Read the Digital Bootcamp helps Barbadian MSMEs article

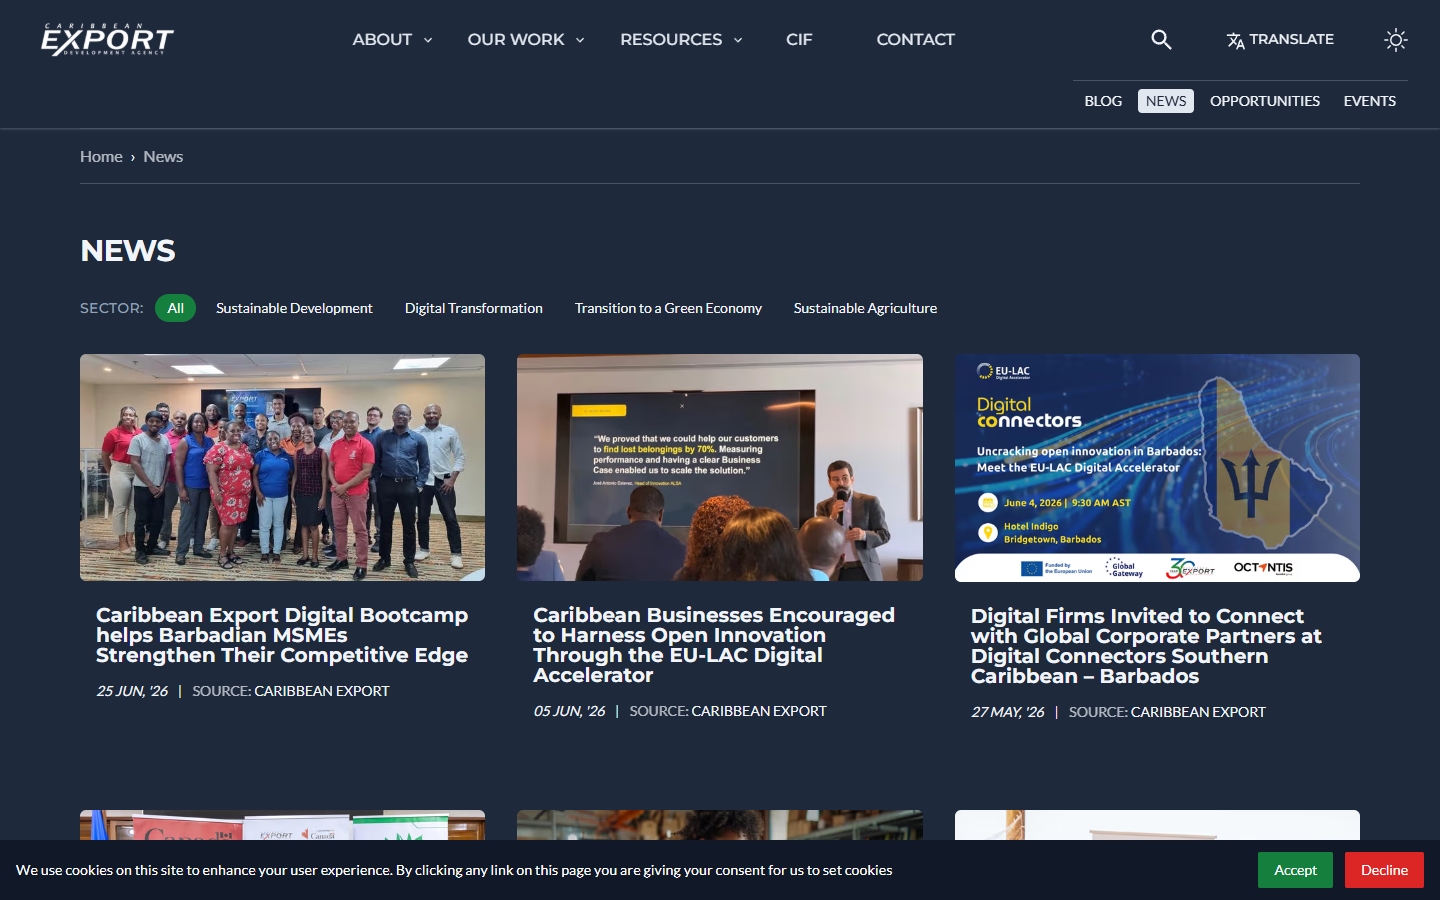(x=282, y=635)
